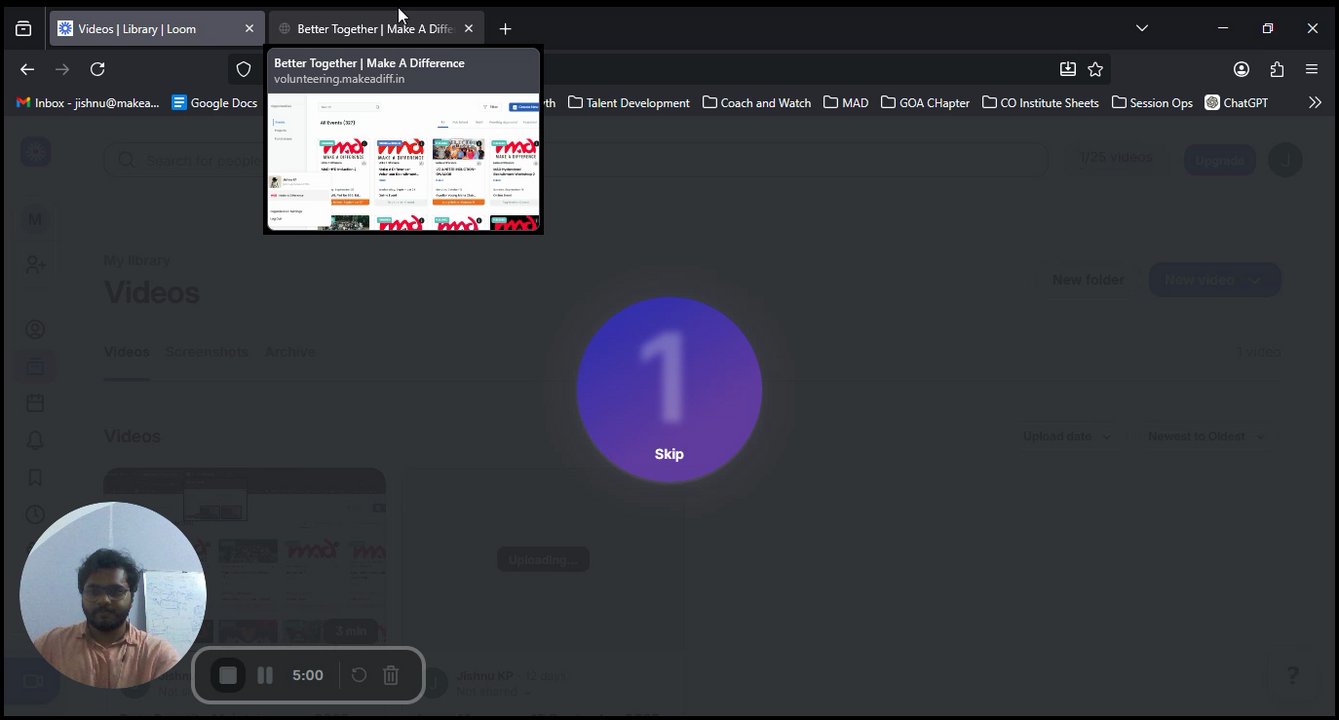Go back one page
Screen dimensions: 1339x720
coord(27,69)
